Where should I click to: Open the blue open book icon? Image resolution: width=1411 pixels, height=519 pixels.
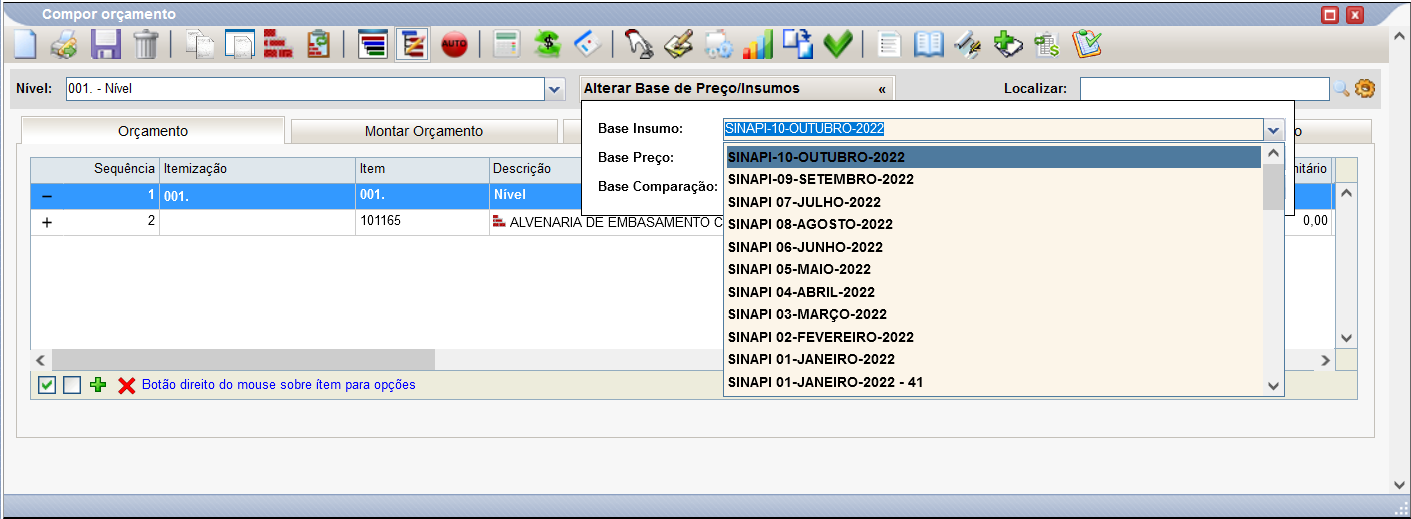929,44
